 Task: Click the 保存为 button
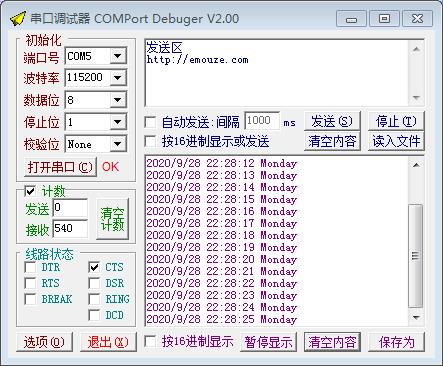tap(396, 342)
